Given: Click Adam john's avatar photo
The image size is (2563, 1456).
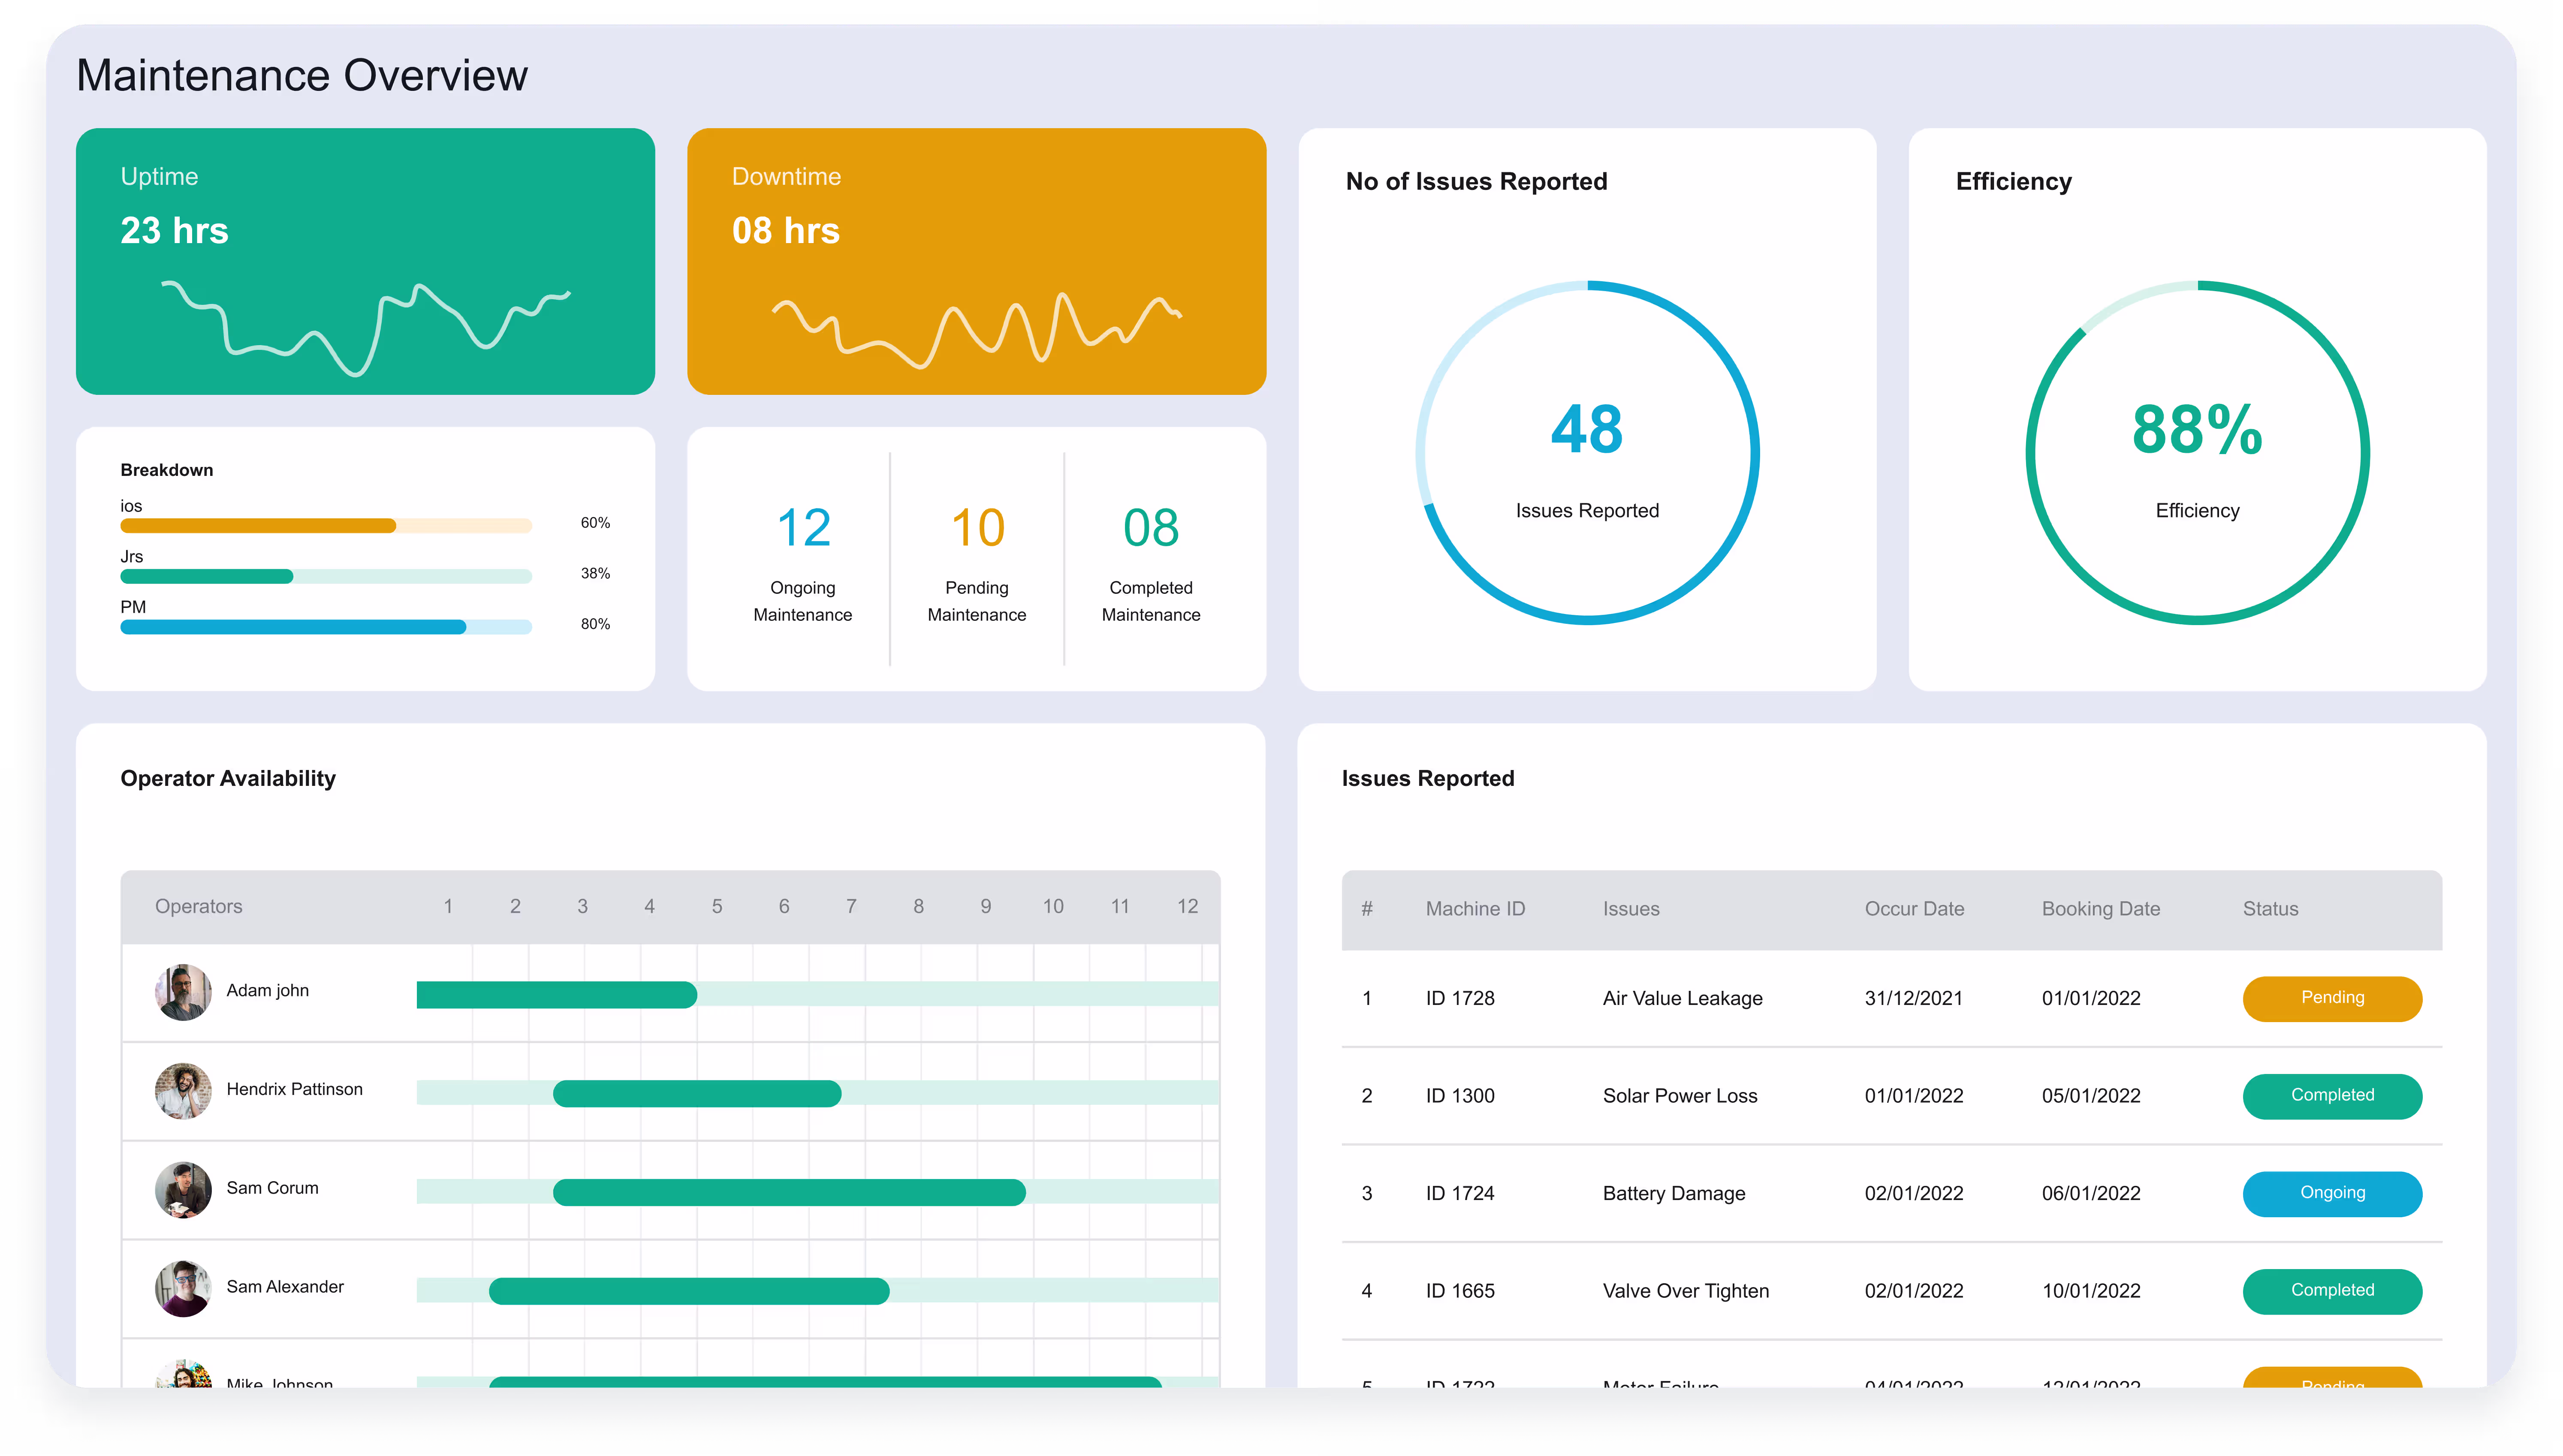Looking at the screenshot, I should pos(183,992).
